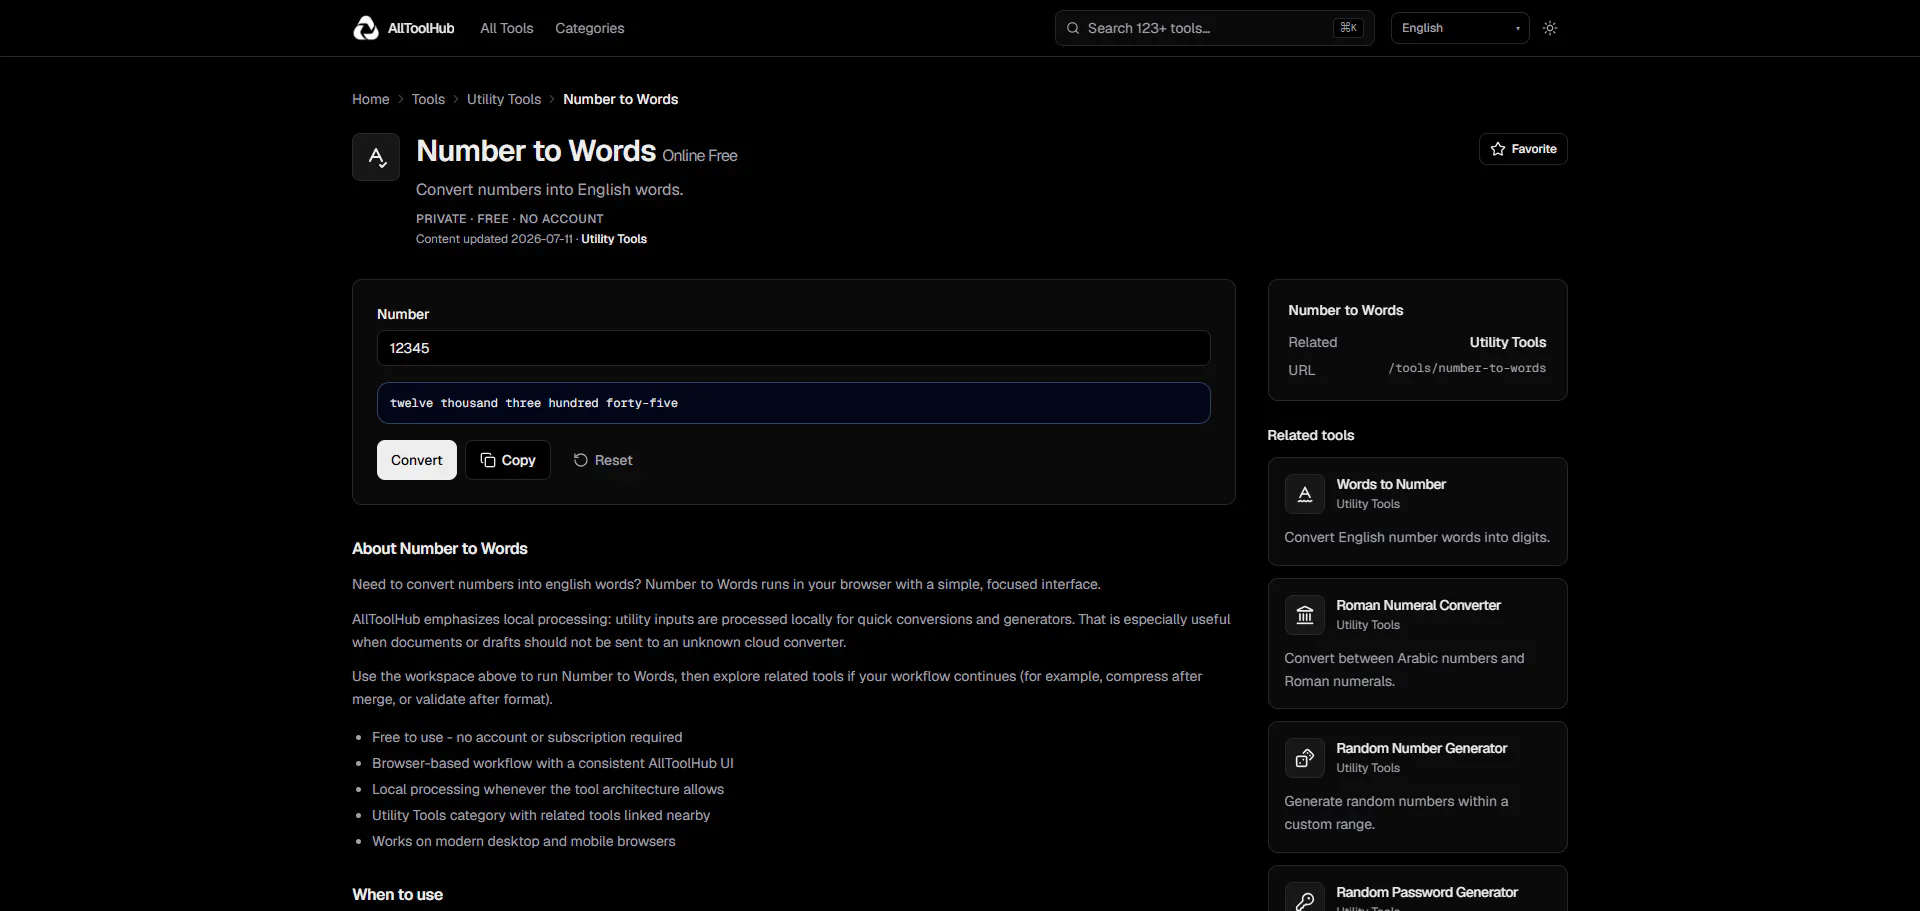Click the copy icon in Copy button
Screen dimensions: 1920x911
488,460
